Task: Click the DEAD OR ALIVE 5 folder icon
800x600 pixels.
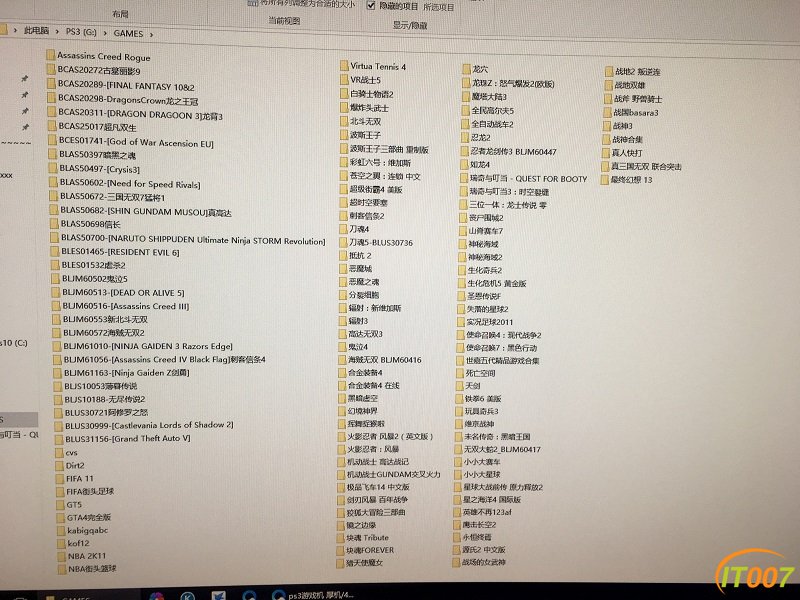Action: pyautogui.click(x=56, y=292)
